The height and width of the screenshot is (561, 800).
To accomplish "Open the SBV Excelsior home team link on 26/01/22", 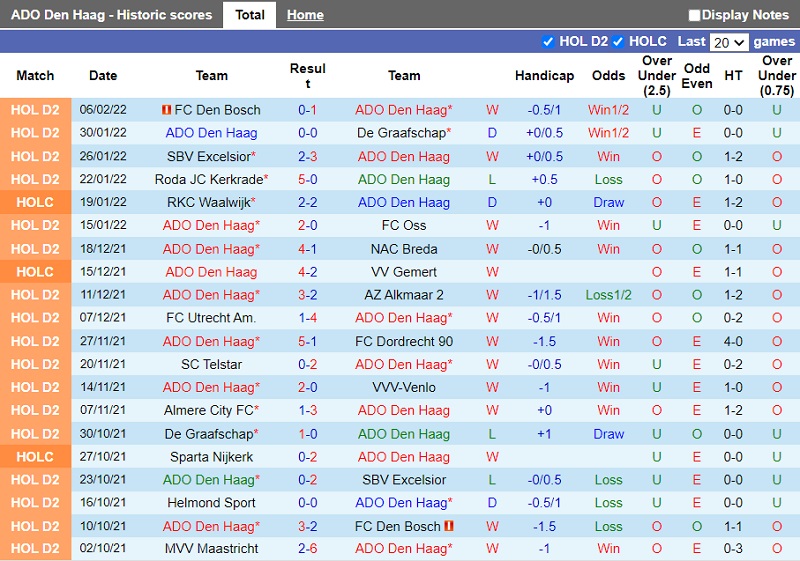I will coord(211,157).
